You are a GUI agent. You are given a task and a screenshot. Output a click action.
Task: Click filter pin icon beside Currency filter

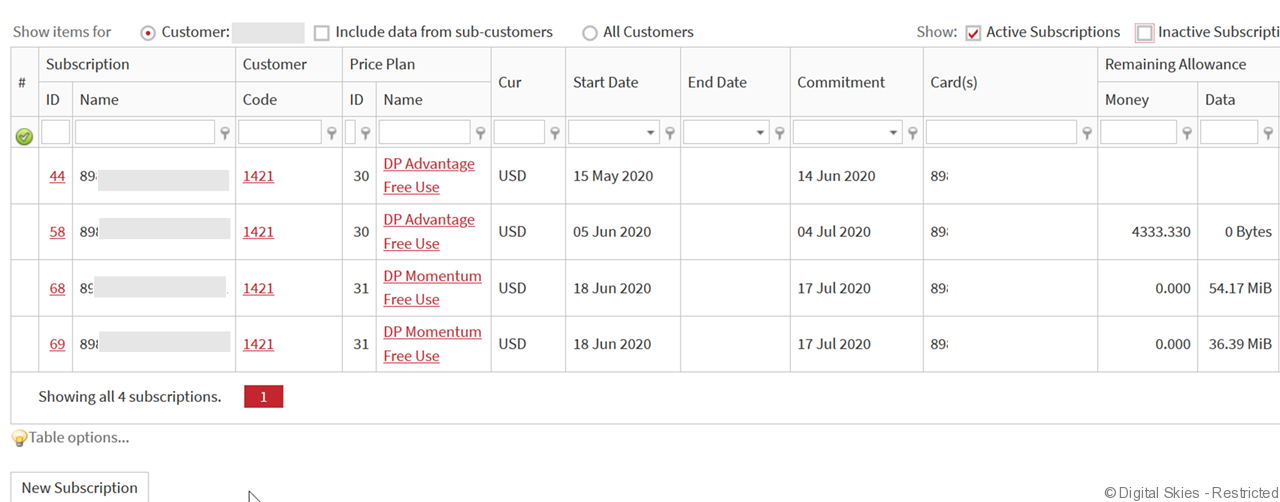pos(555,133)
